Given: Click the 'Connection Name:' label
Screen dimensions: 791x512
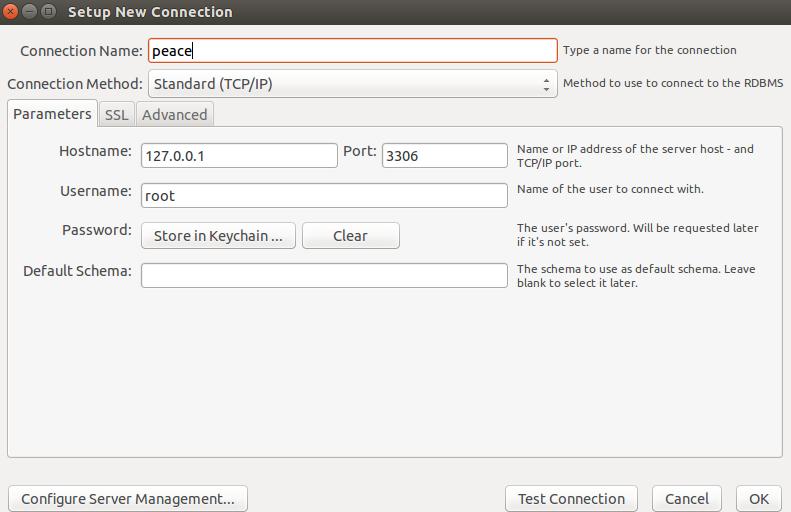Looking at the screenshot, I should (81, 51).
